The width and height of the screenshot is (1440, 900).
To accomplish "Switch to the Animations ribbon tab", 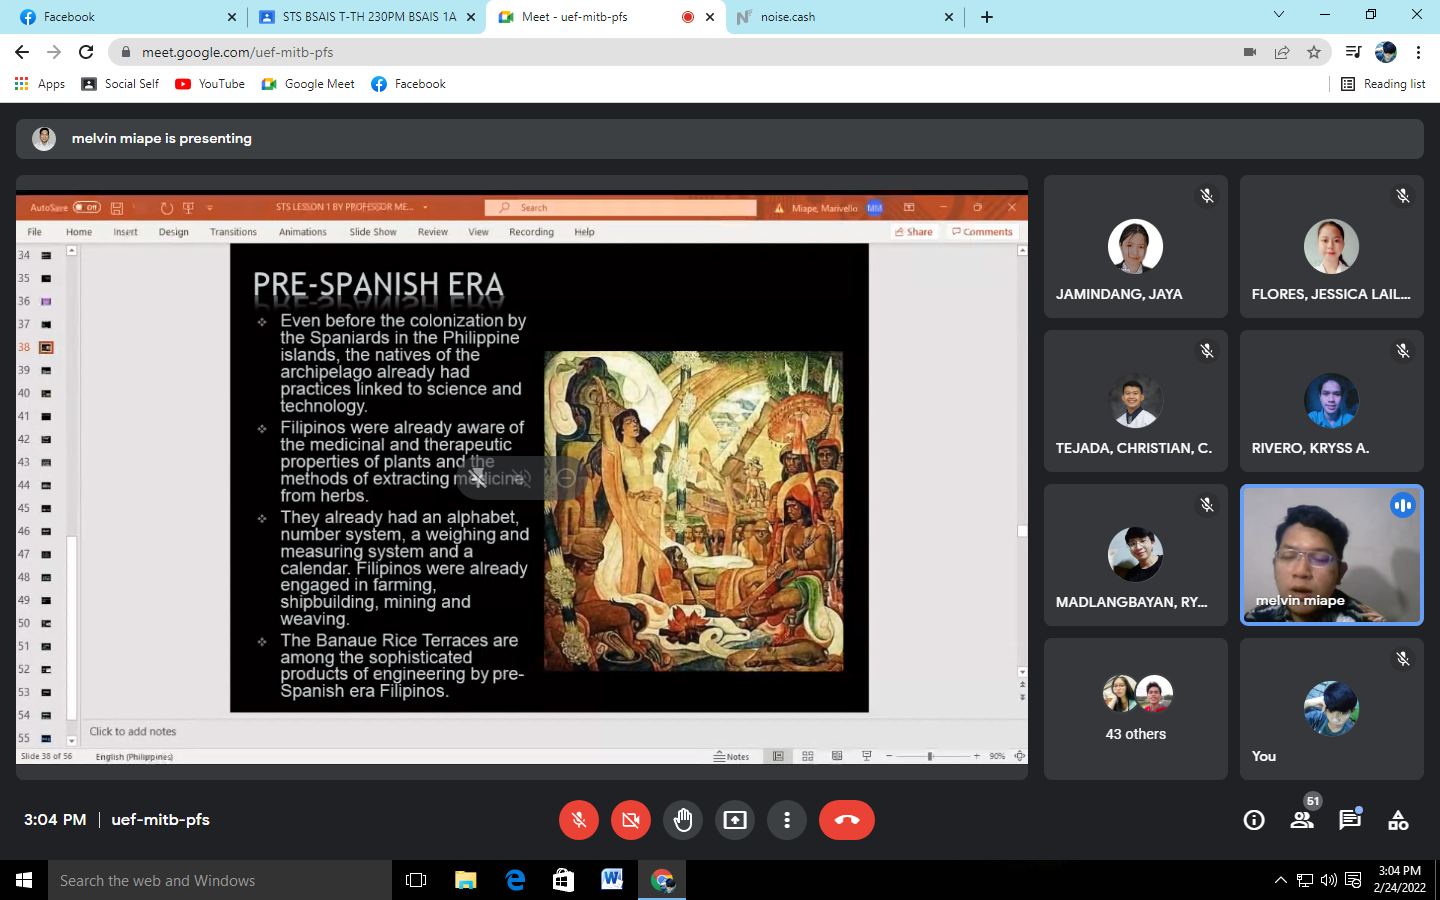I will 303,232.
